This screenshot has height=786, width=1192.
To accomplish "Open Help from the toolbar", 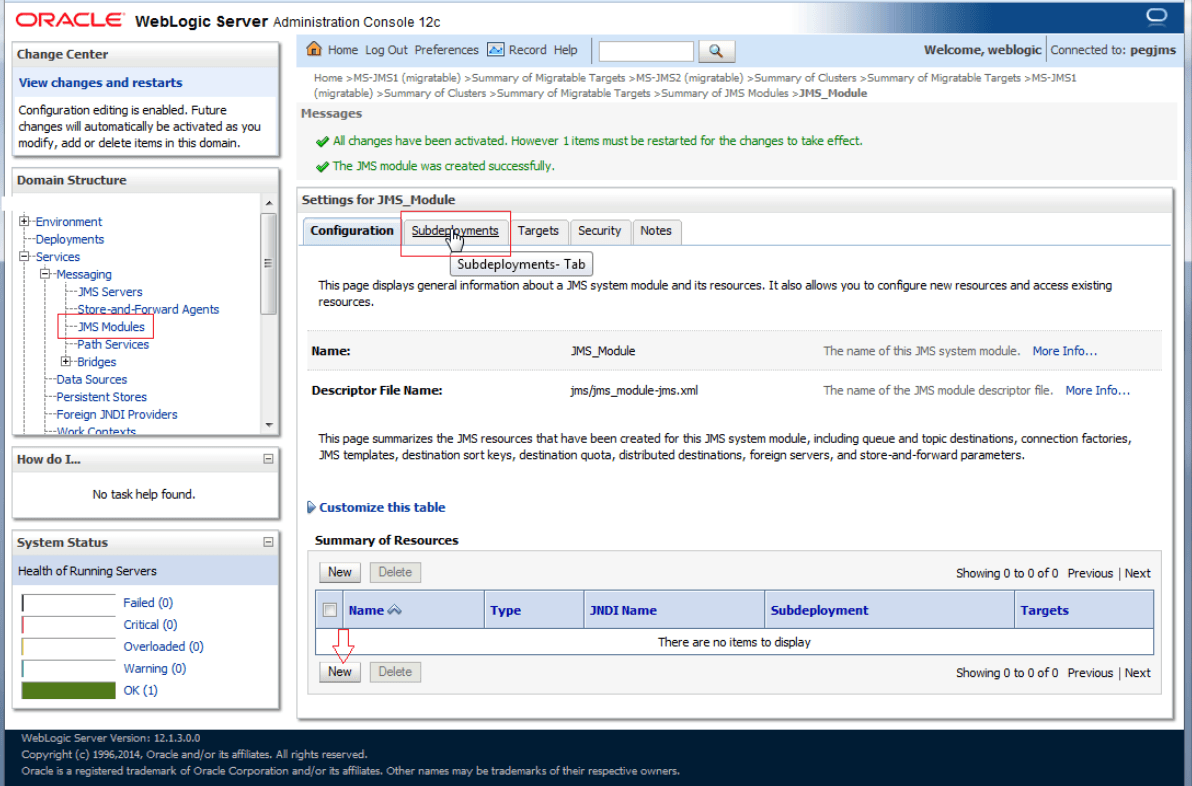I will tap(565, 49).
